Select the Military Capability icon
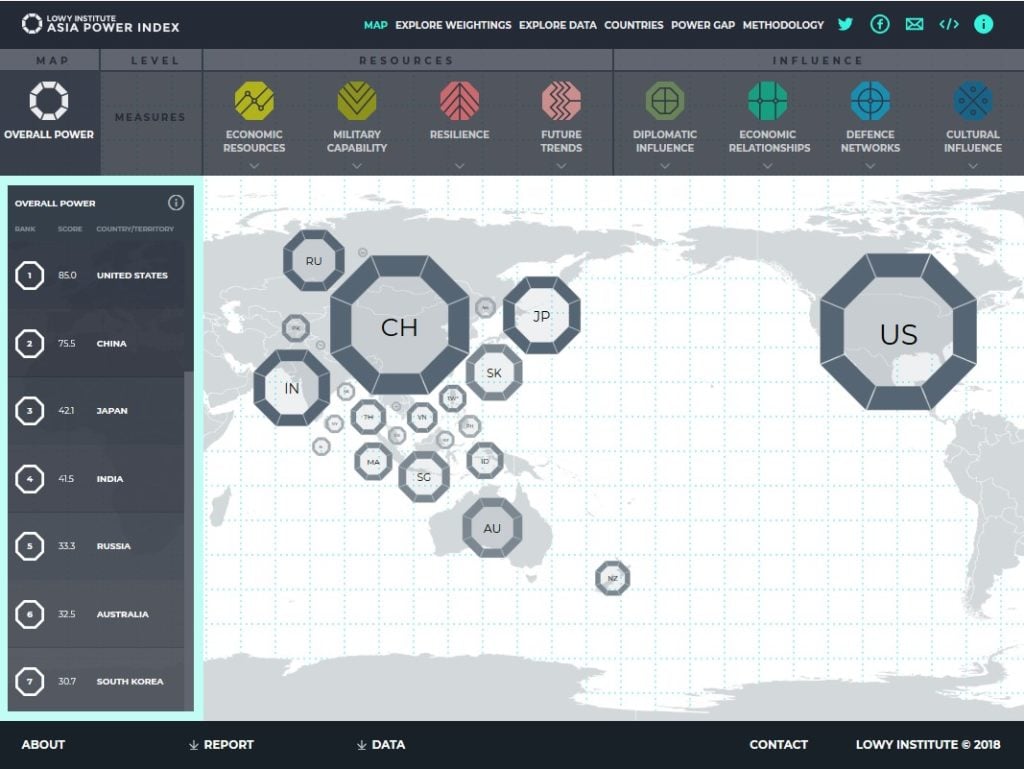The image size is (1024, 769). coord(357,101)
